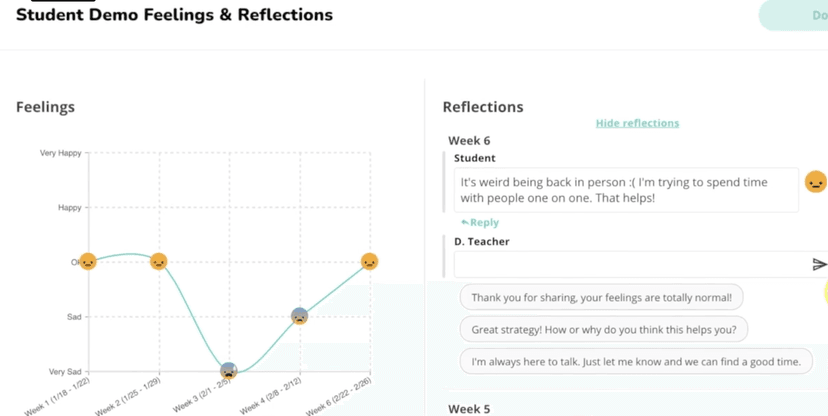Click the Week 6 emoji data point
The height and width of the screenshot is (416, 828).
click(x=369, y=262)
